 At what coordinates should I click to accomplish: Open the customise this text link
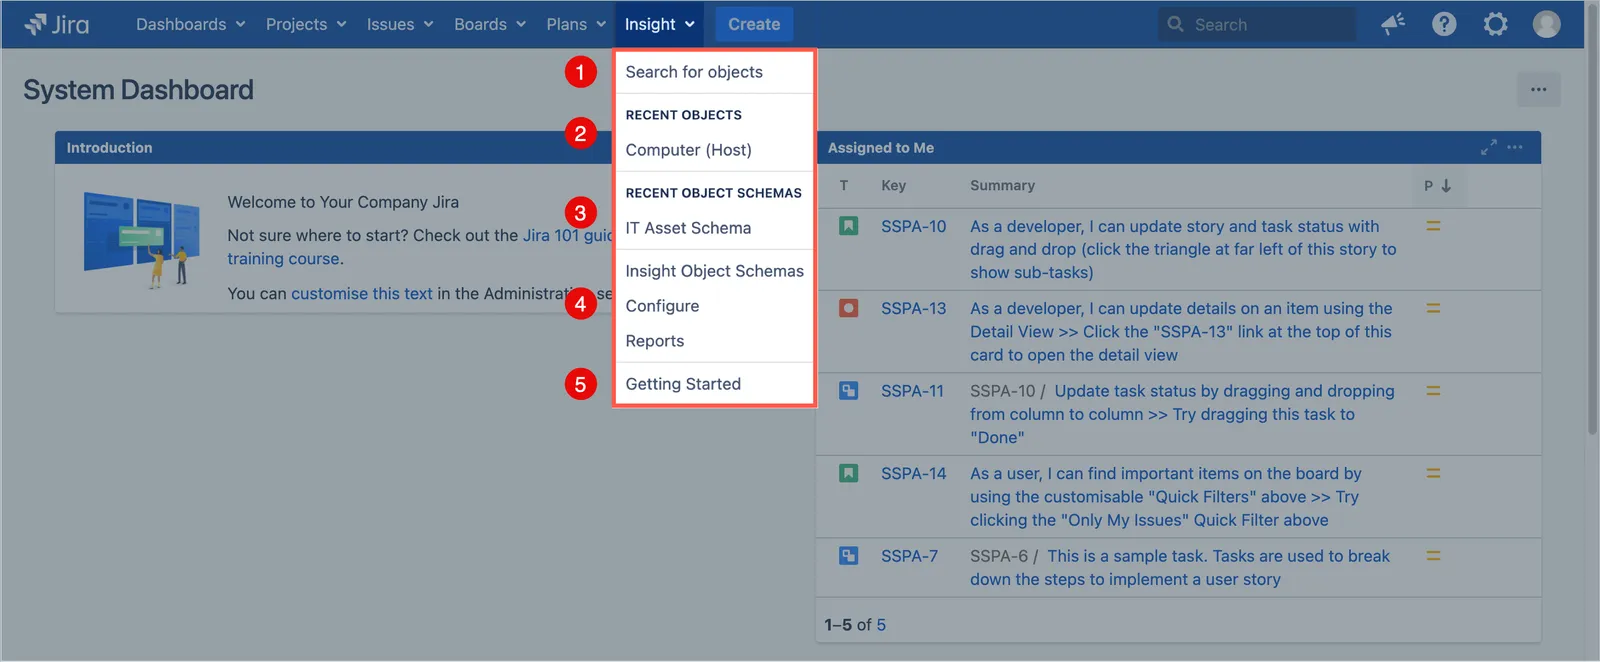click(362, 294)
